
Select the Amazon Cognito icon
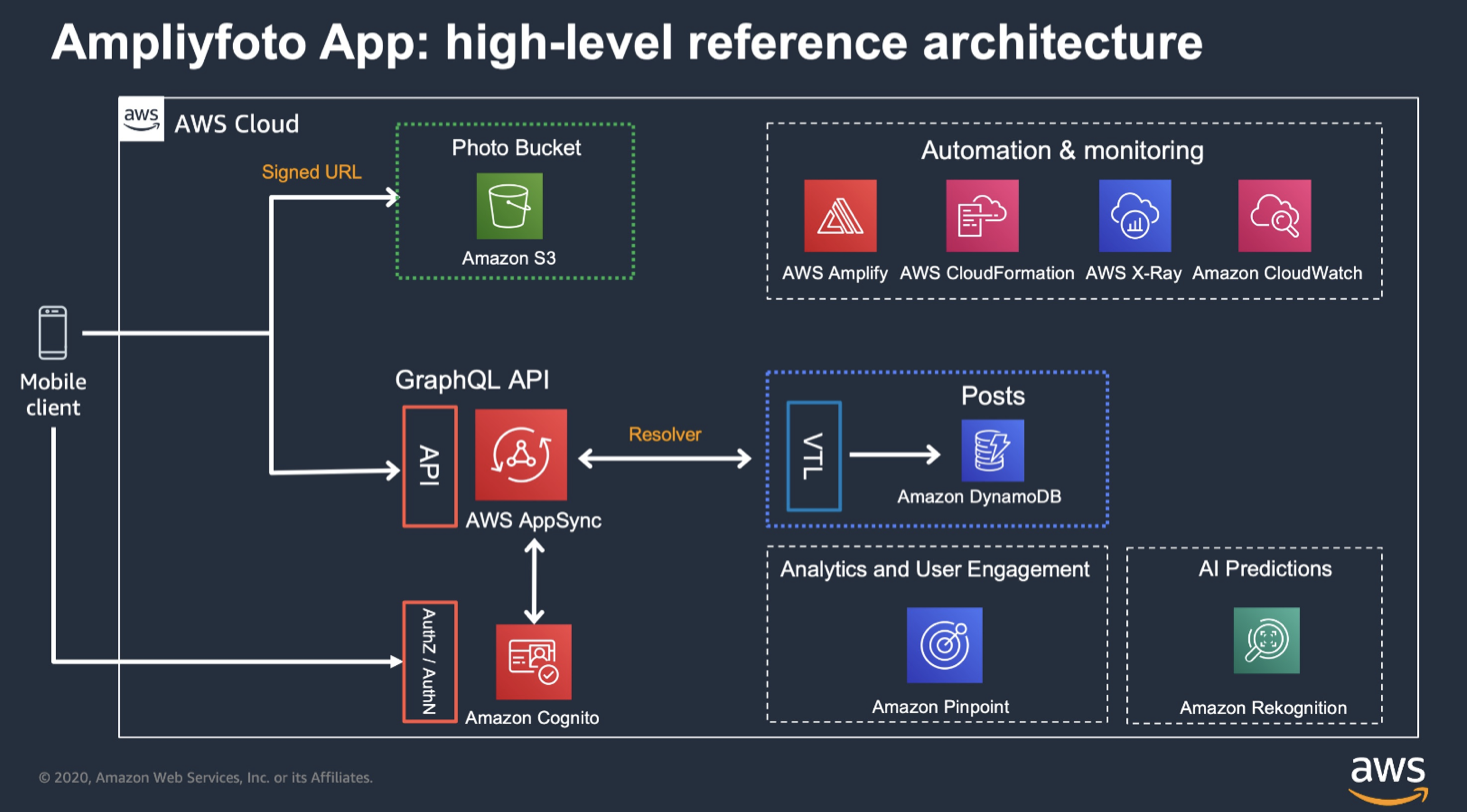tap(534, 662)
